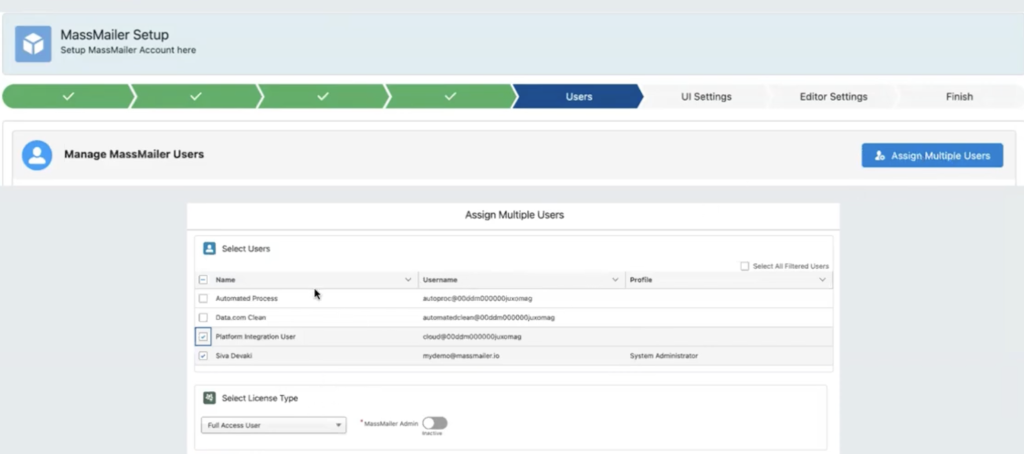Open the Profile column filter chevron
This screenshot has height=454, width=1024.
pyautogui.click(x=822, y=280)
